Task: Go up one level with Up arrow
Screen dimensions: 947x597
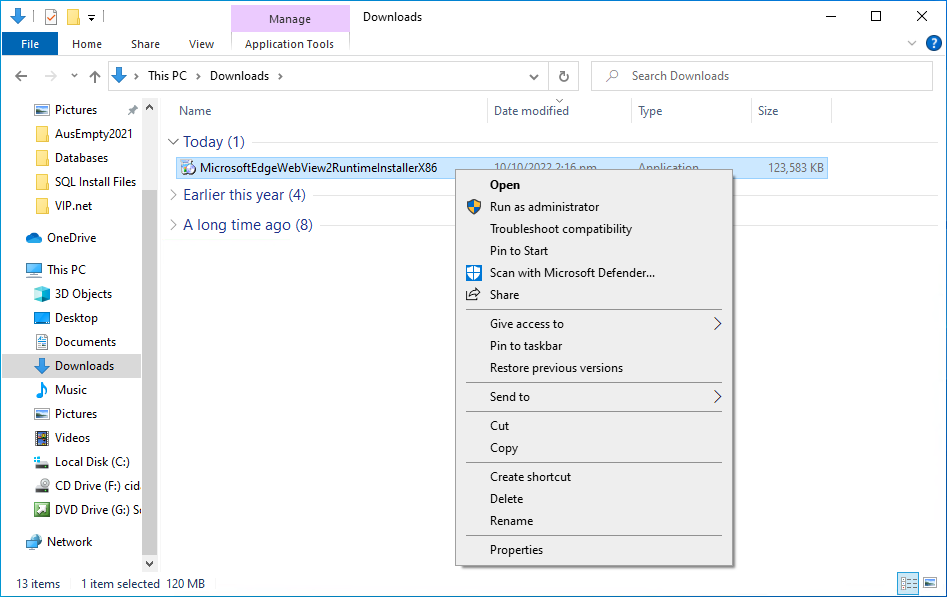Action: pyautogui.click(x=95, y=76)
